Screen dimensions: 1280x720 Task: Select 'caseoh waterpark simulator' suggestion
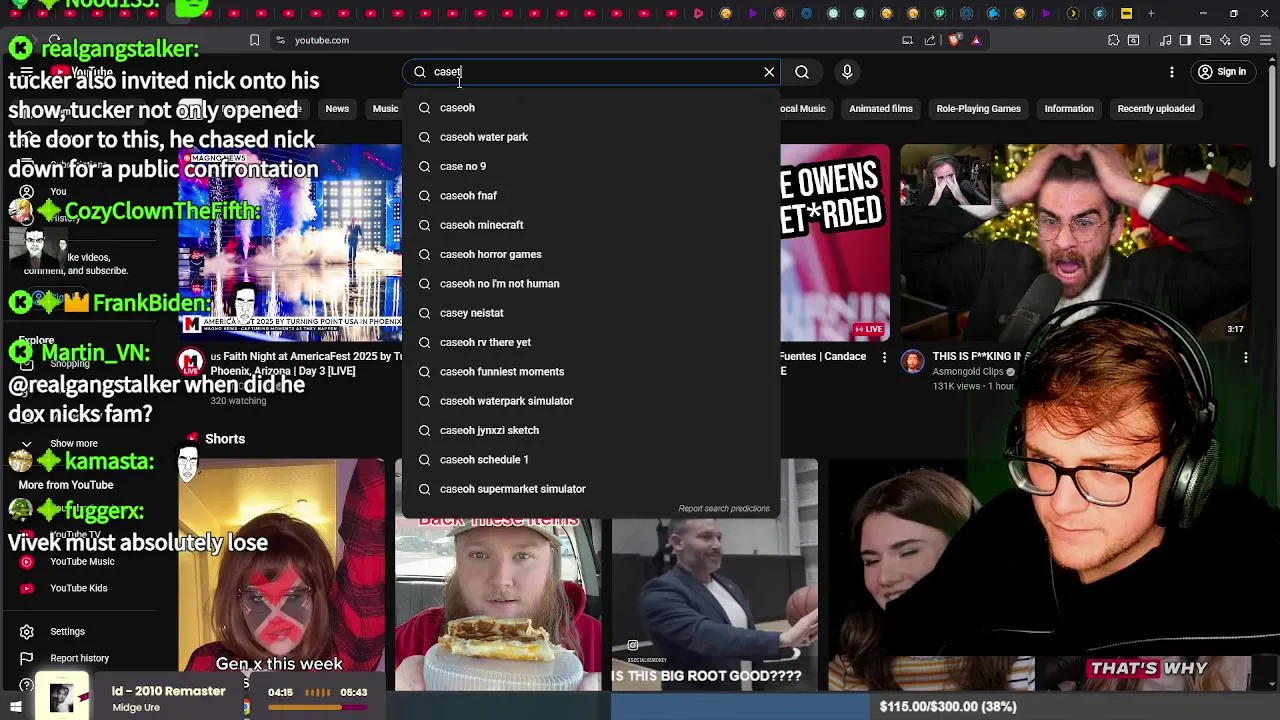(x=591, y=401)
